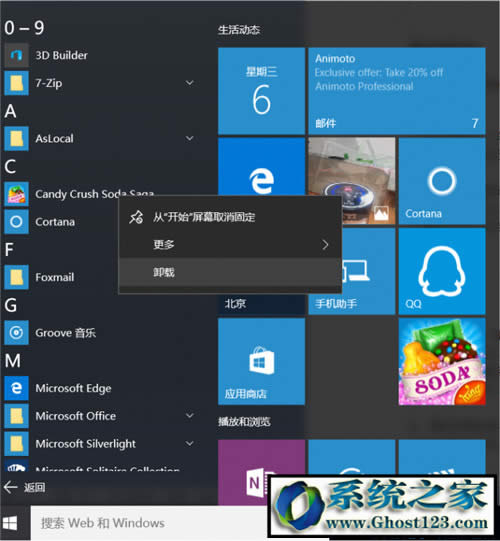This screenshot has width=500, height=541.
Task: Open the 更多 submenu arrow
Action: pyautogui.click(x=325, y=245)
